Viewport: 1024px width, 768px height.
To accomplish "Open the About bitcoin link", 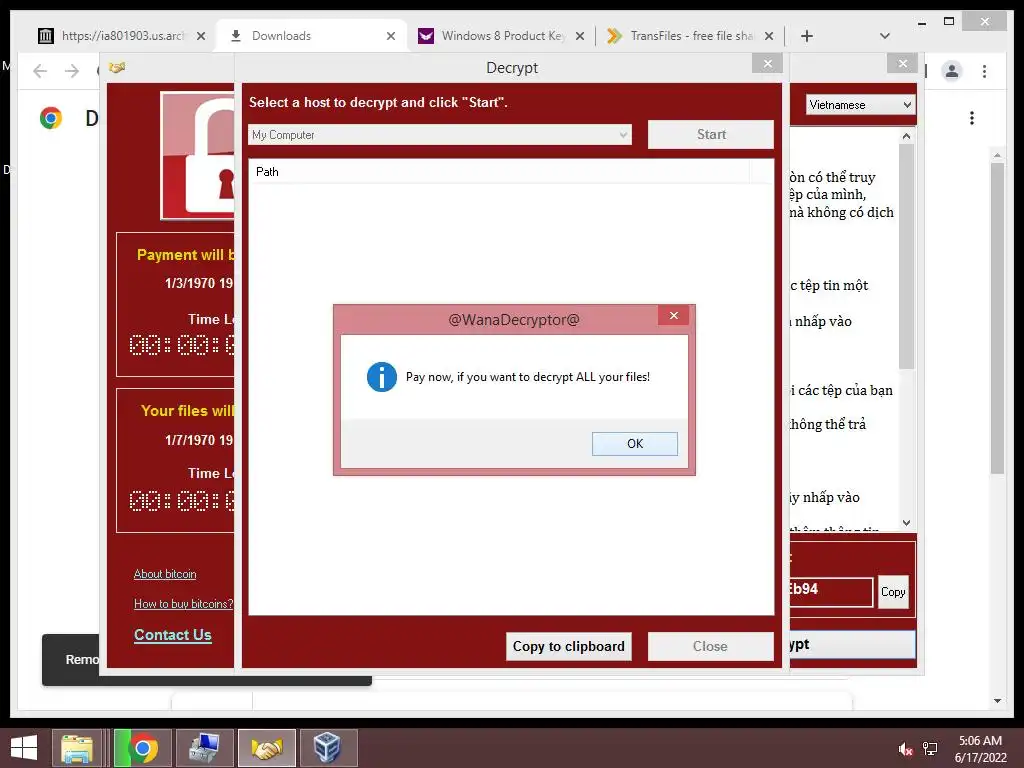I will pyautogui.click(x=165, y=574).
